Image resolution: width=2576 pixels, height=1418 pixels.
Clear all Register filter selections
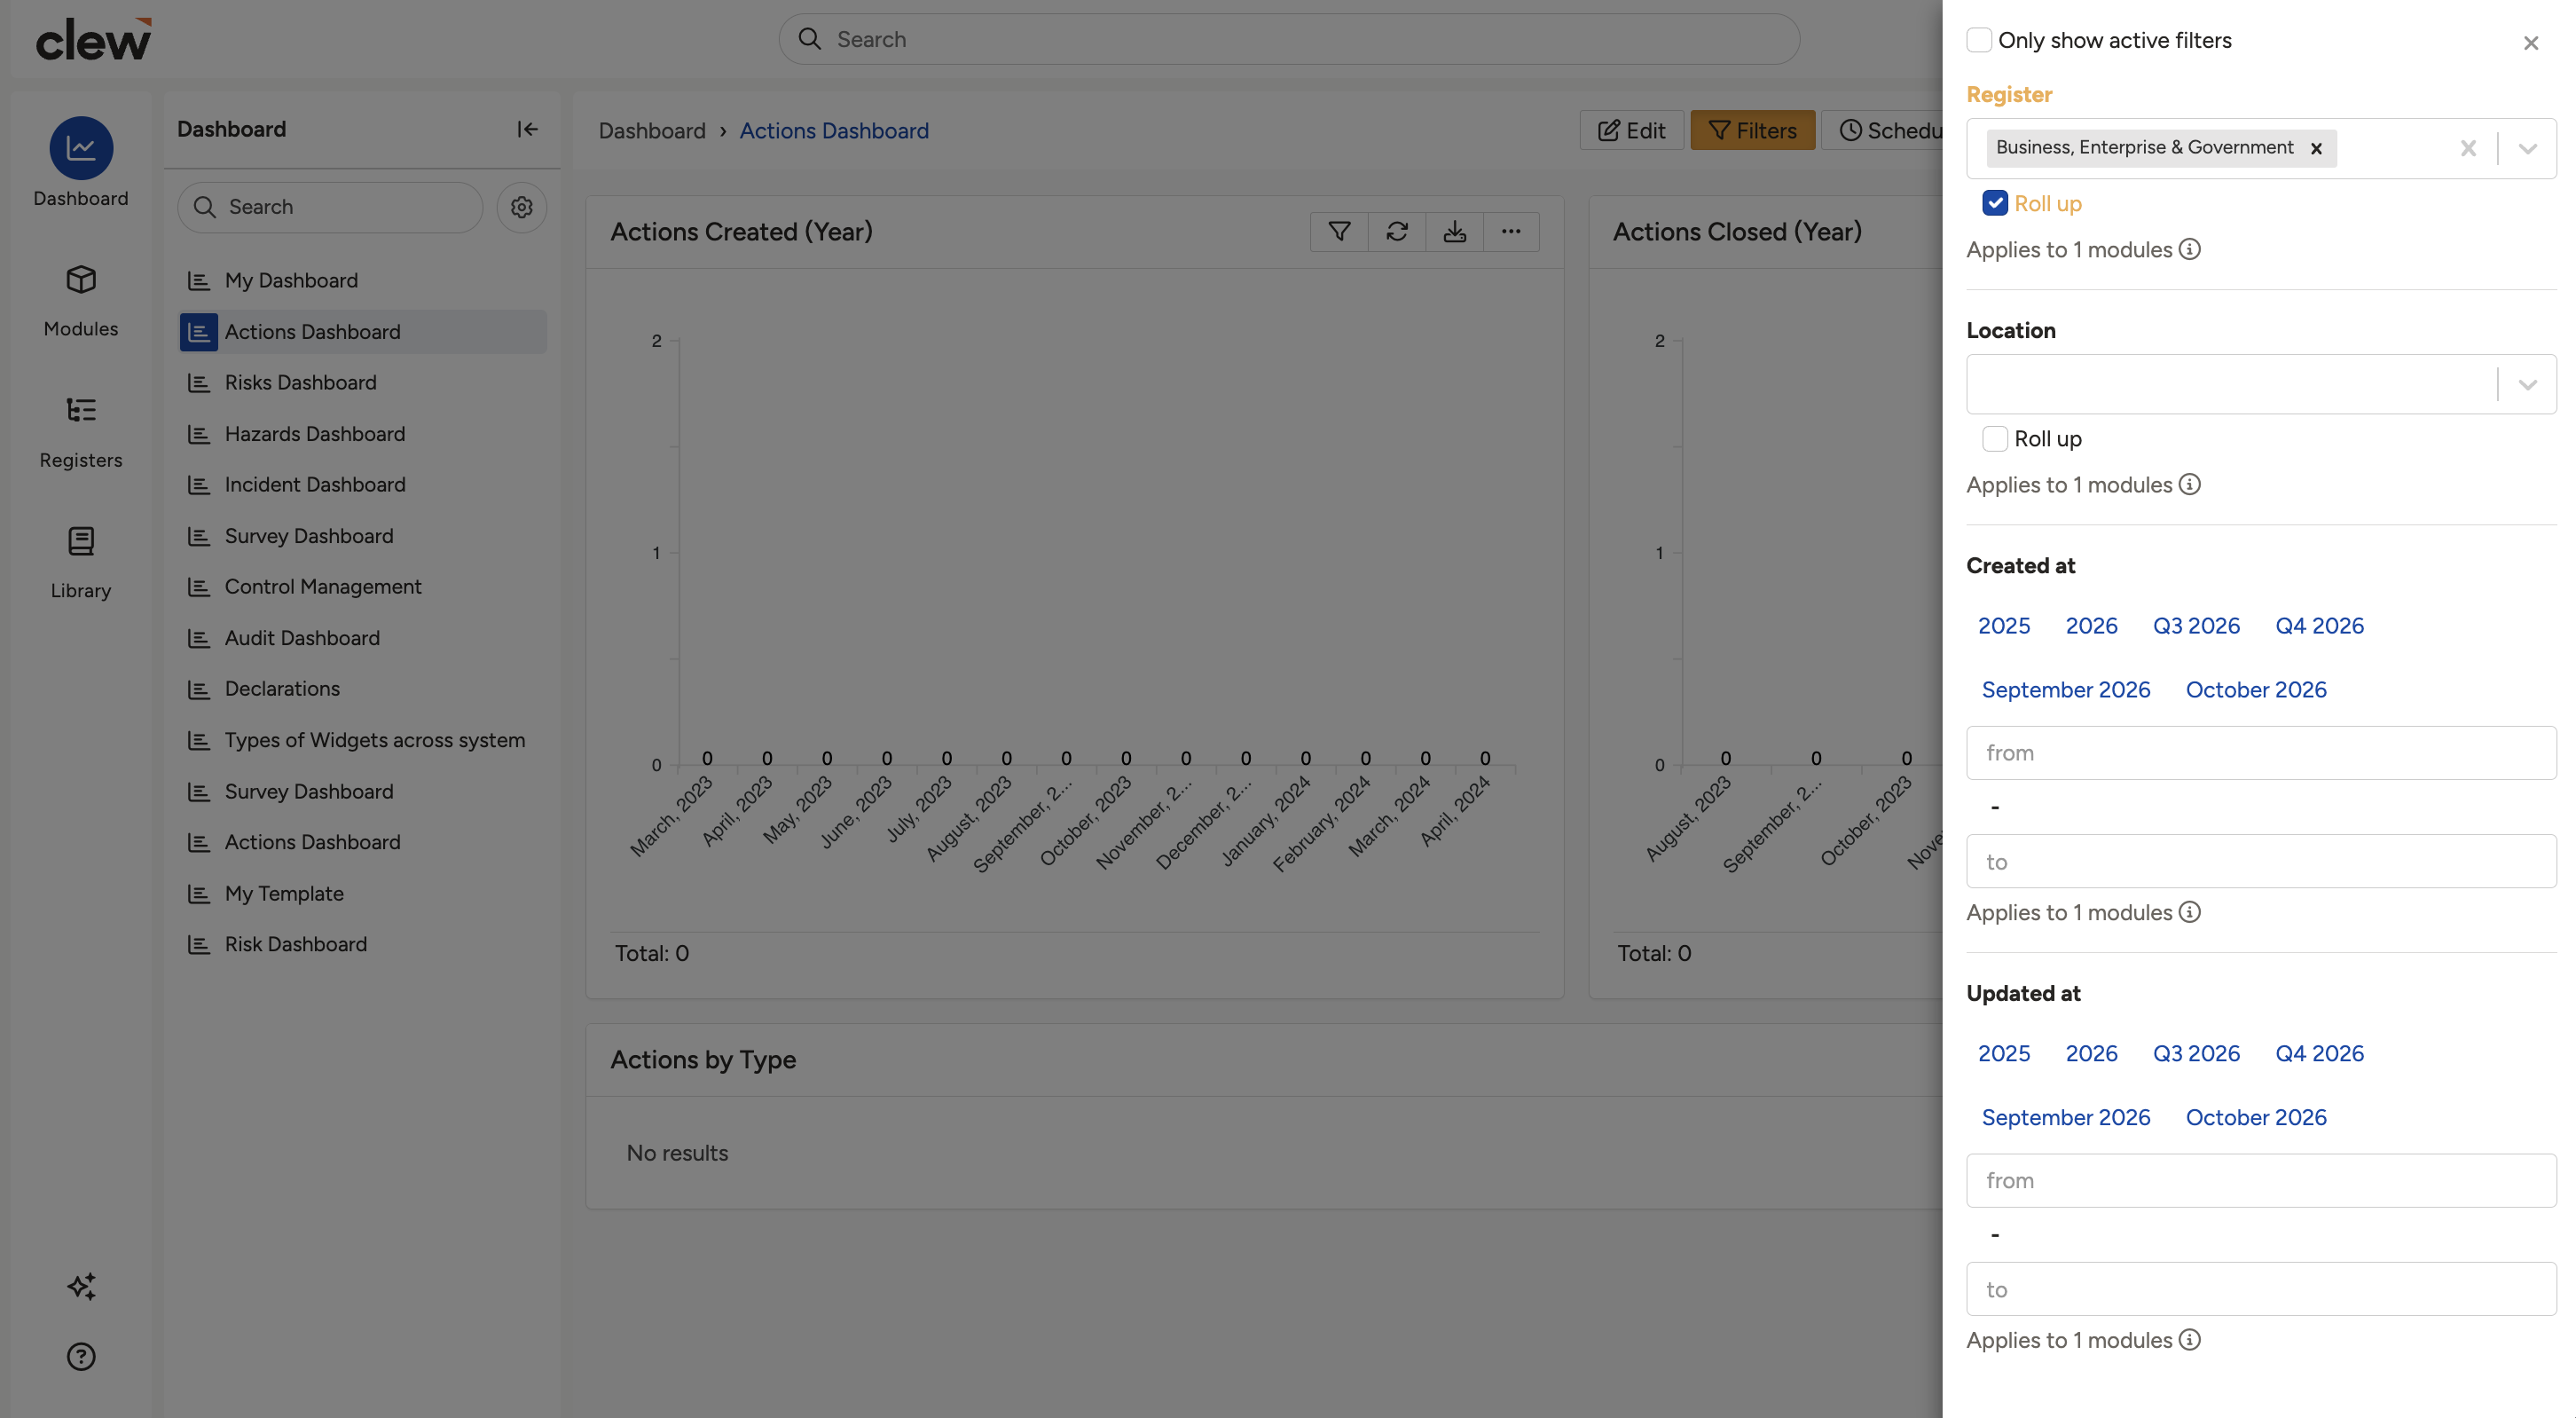pos(2467,148)
